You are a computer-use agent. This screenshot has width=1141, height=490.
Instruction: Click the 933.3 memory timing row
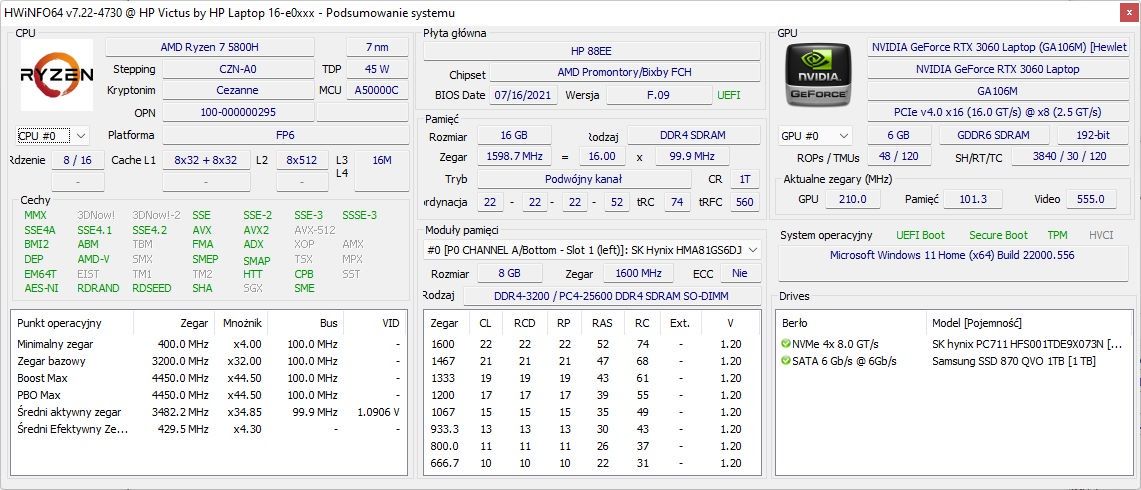point(592,430)
